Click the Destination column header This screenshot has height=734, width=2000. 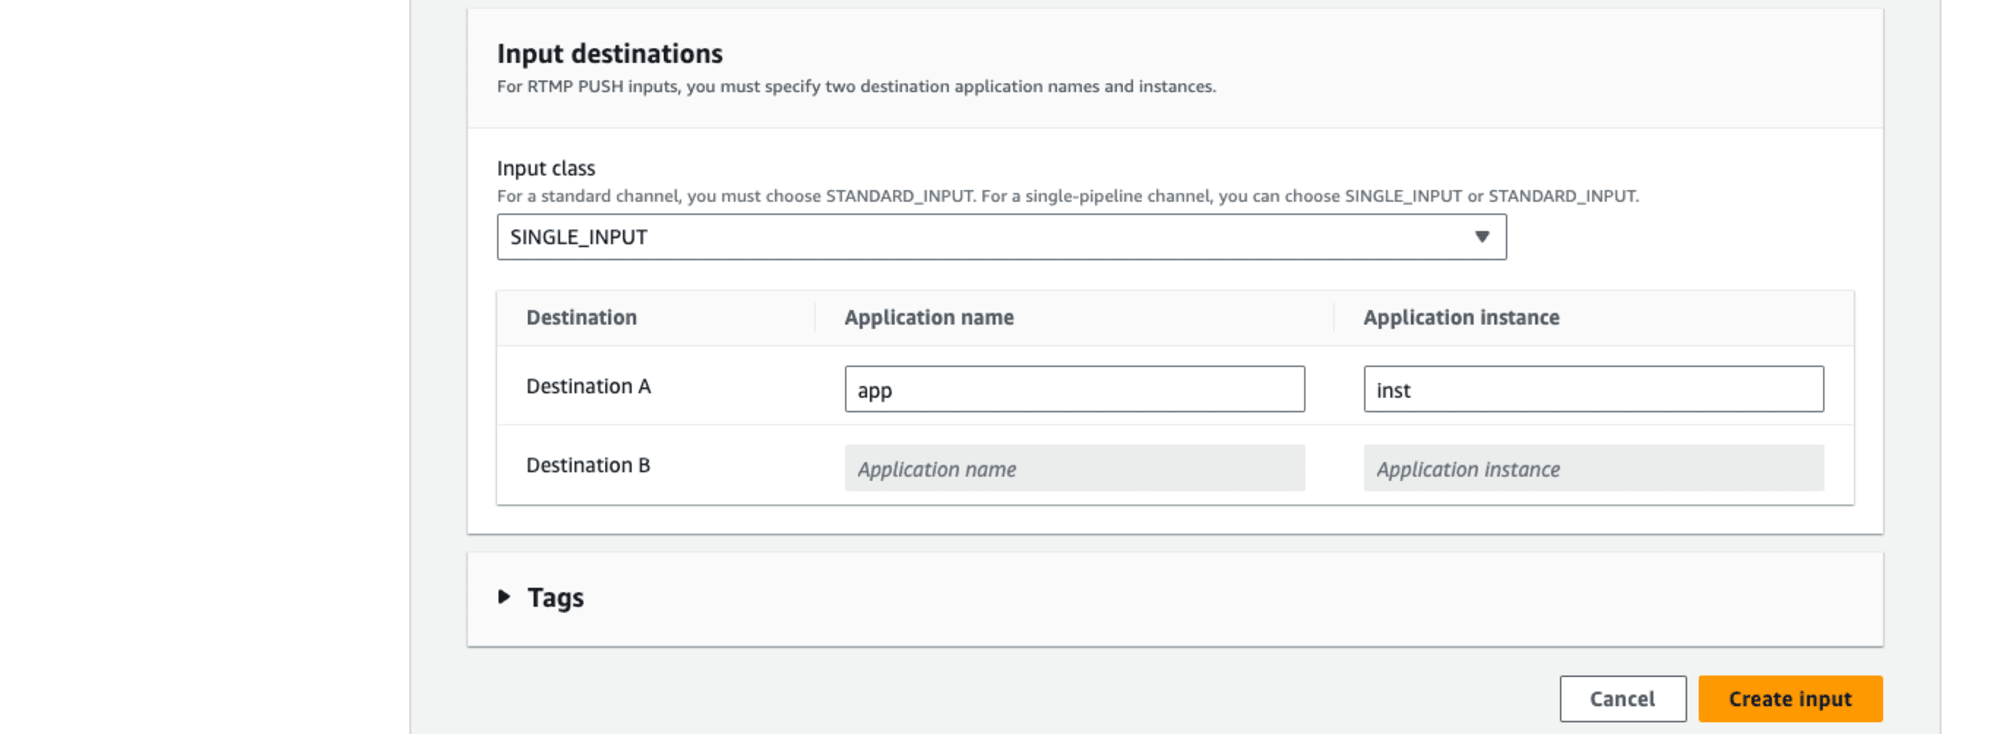click(x=581, y=317)
